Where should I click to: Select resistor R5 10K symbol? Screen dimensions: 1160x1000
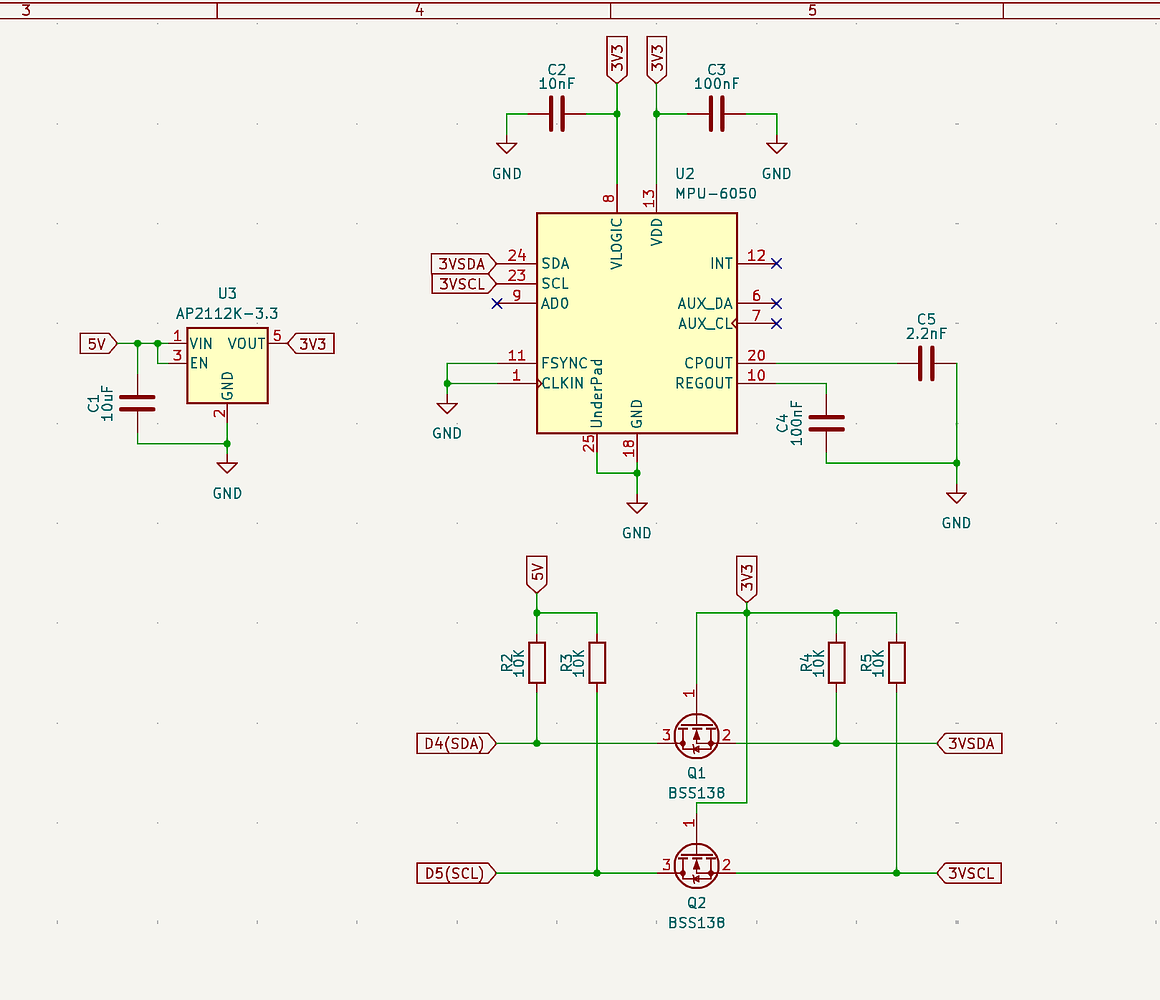[897, 663]
